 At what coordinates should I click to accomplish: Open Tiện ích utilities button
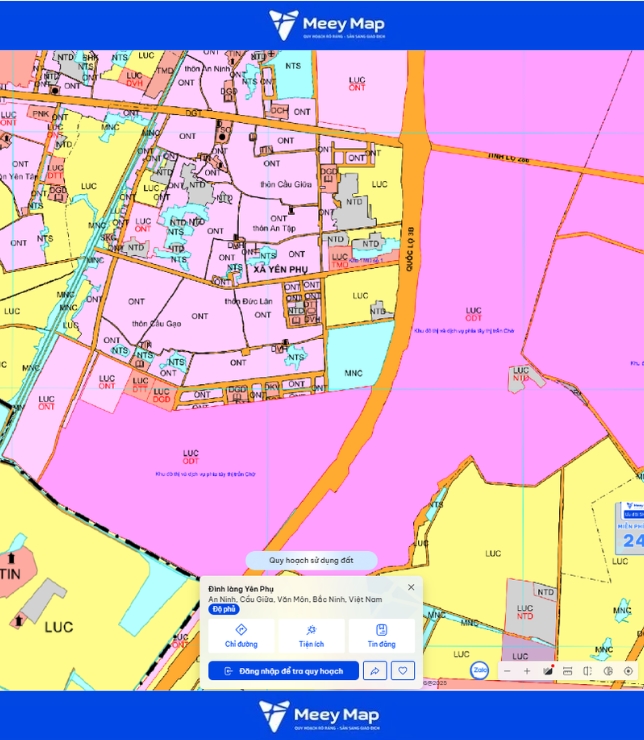coord(311,636)
